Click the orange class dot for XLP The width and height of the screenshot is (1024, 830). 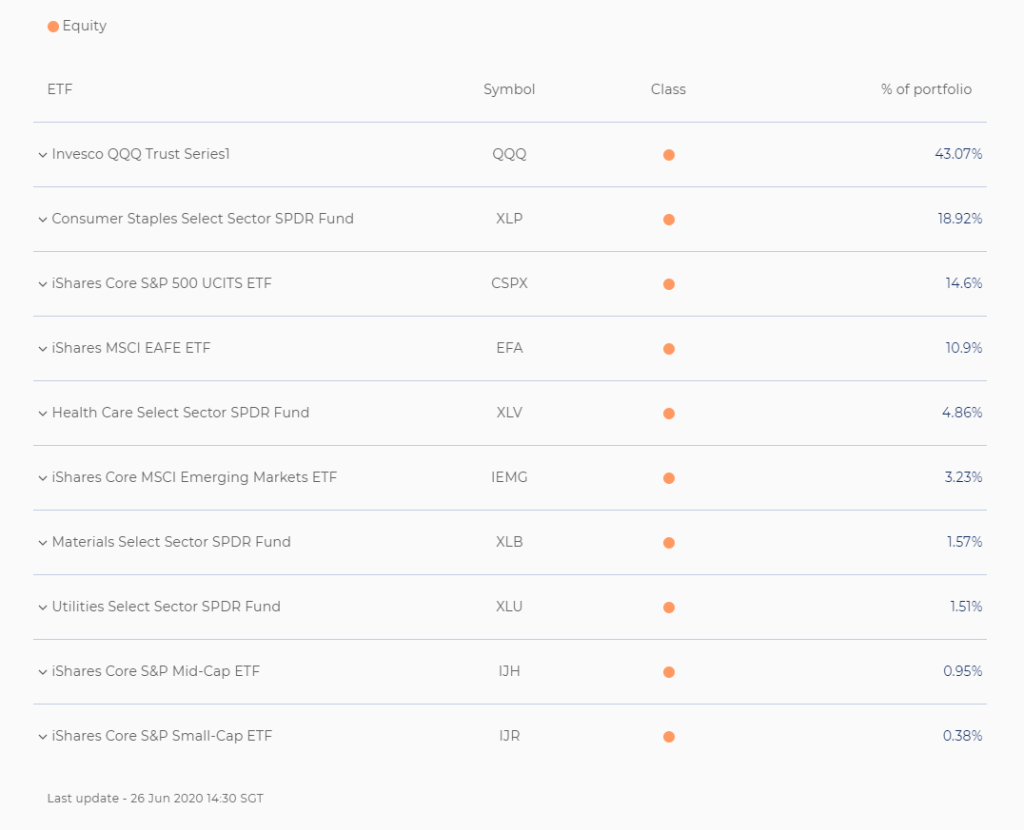668,219
